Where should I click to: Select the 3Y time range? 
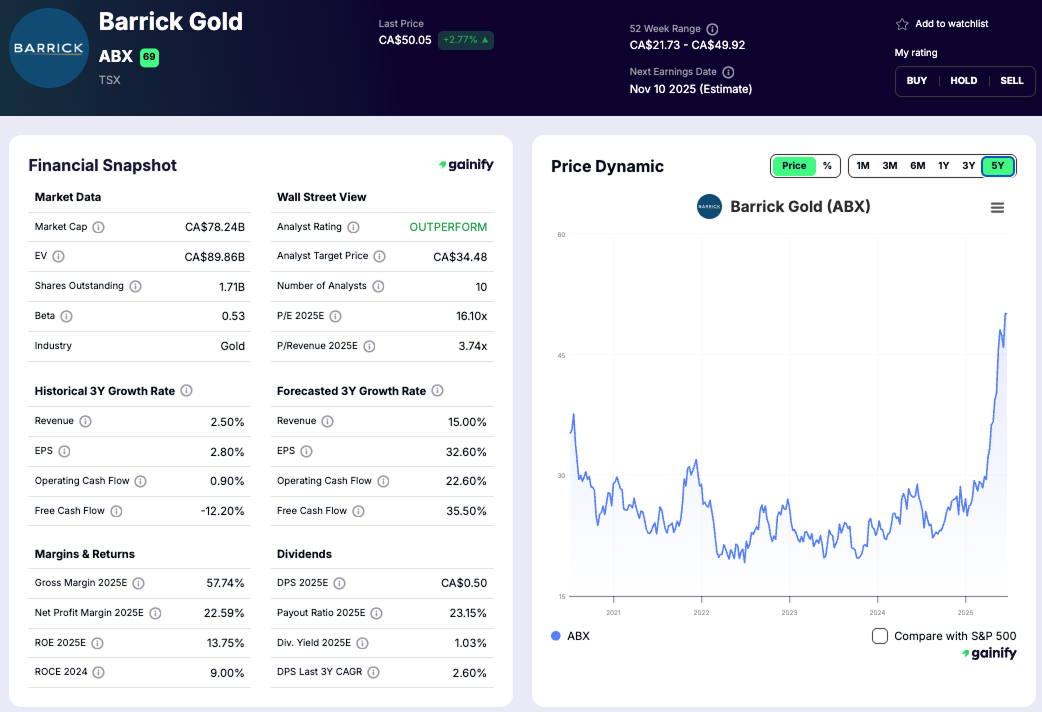click(970, 166)
